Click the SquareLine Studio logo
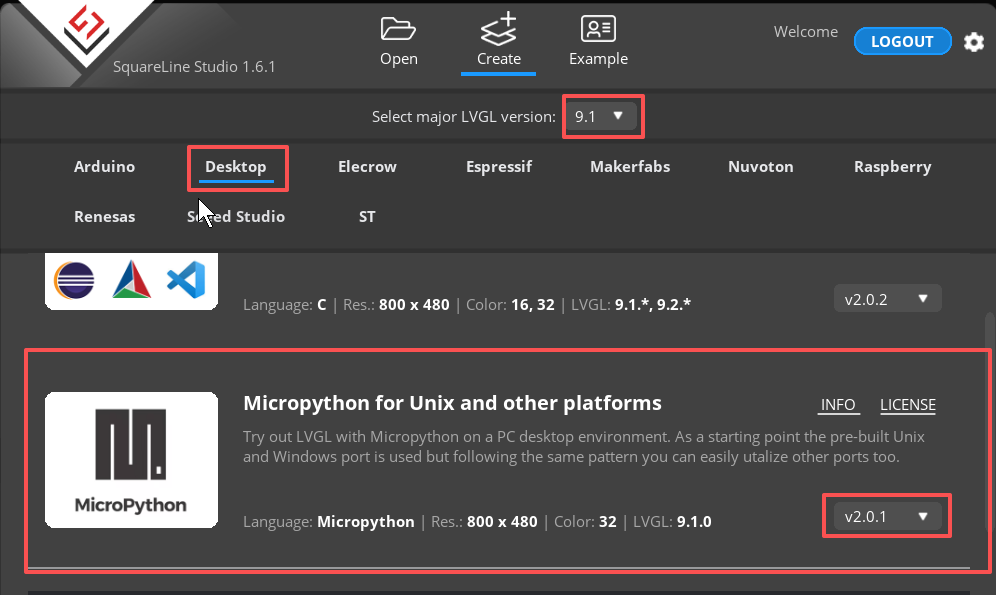Image resolution: width=996 pixels, height=595 pixels. point(87,28)
